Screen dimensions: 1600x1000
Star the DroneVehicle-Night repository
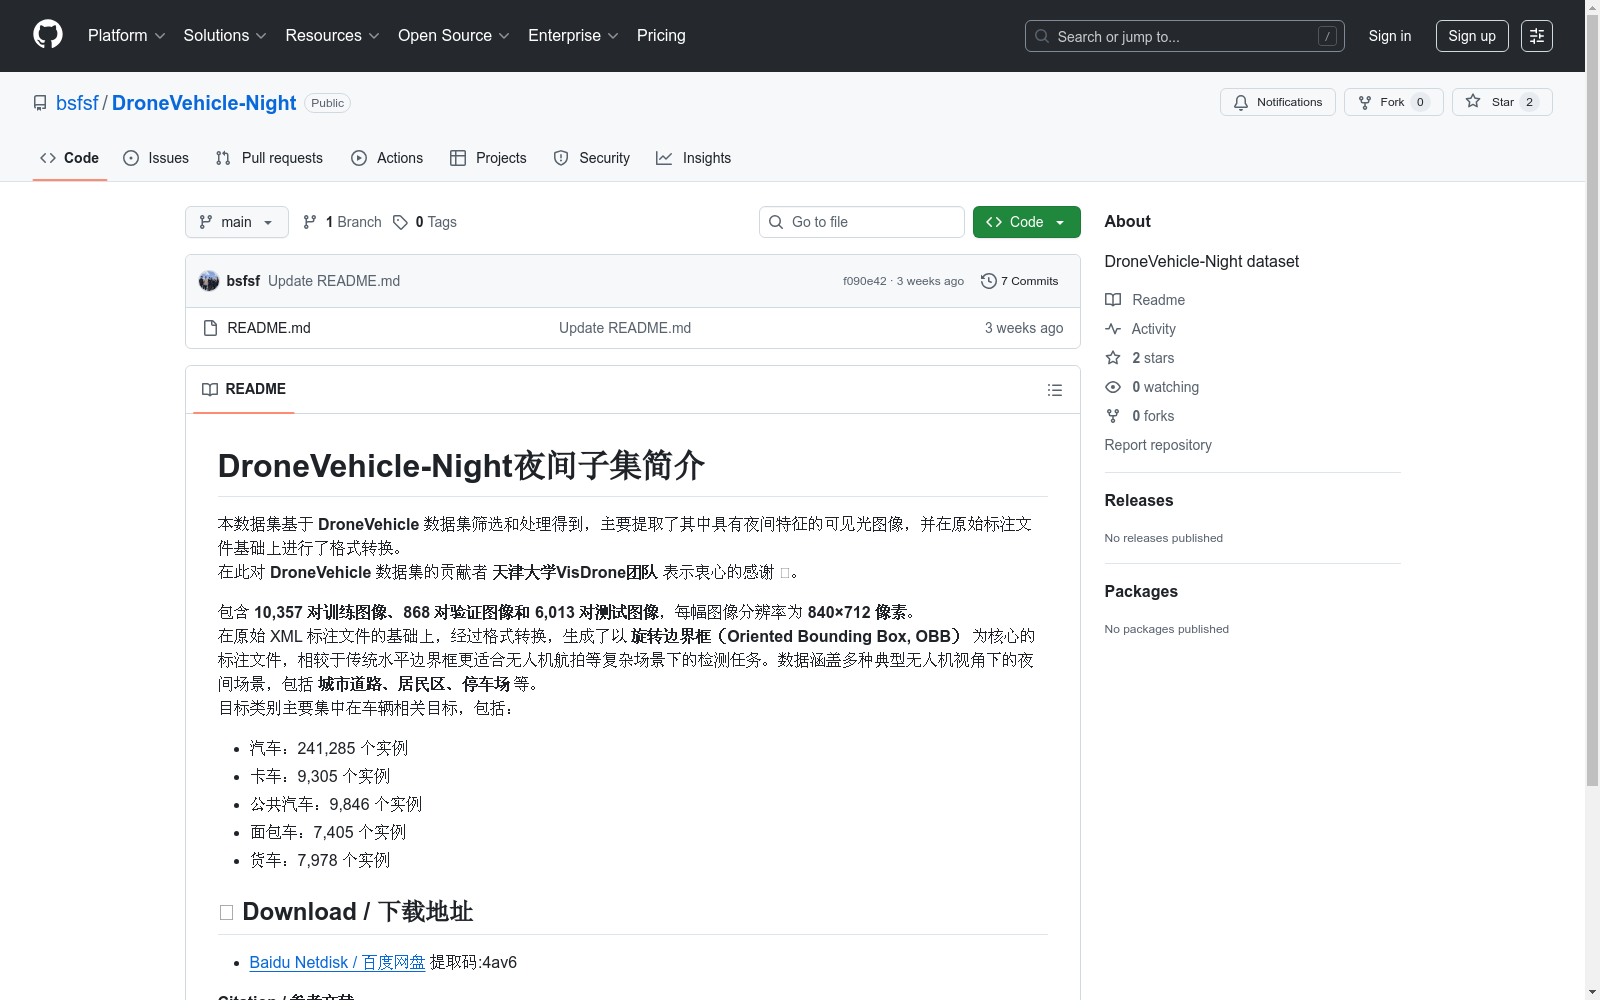(x=1502, y=102)
